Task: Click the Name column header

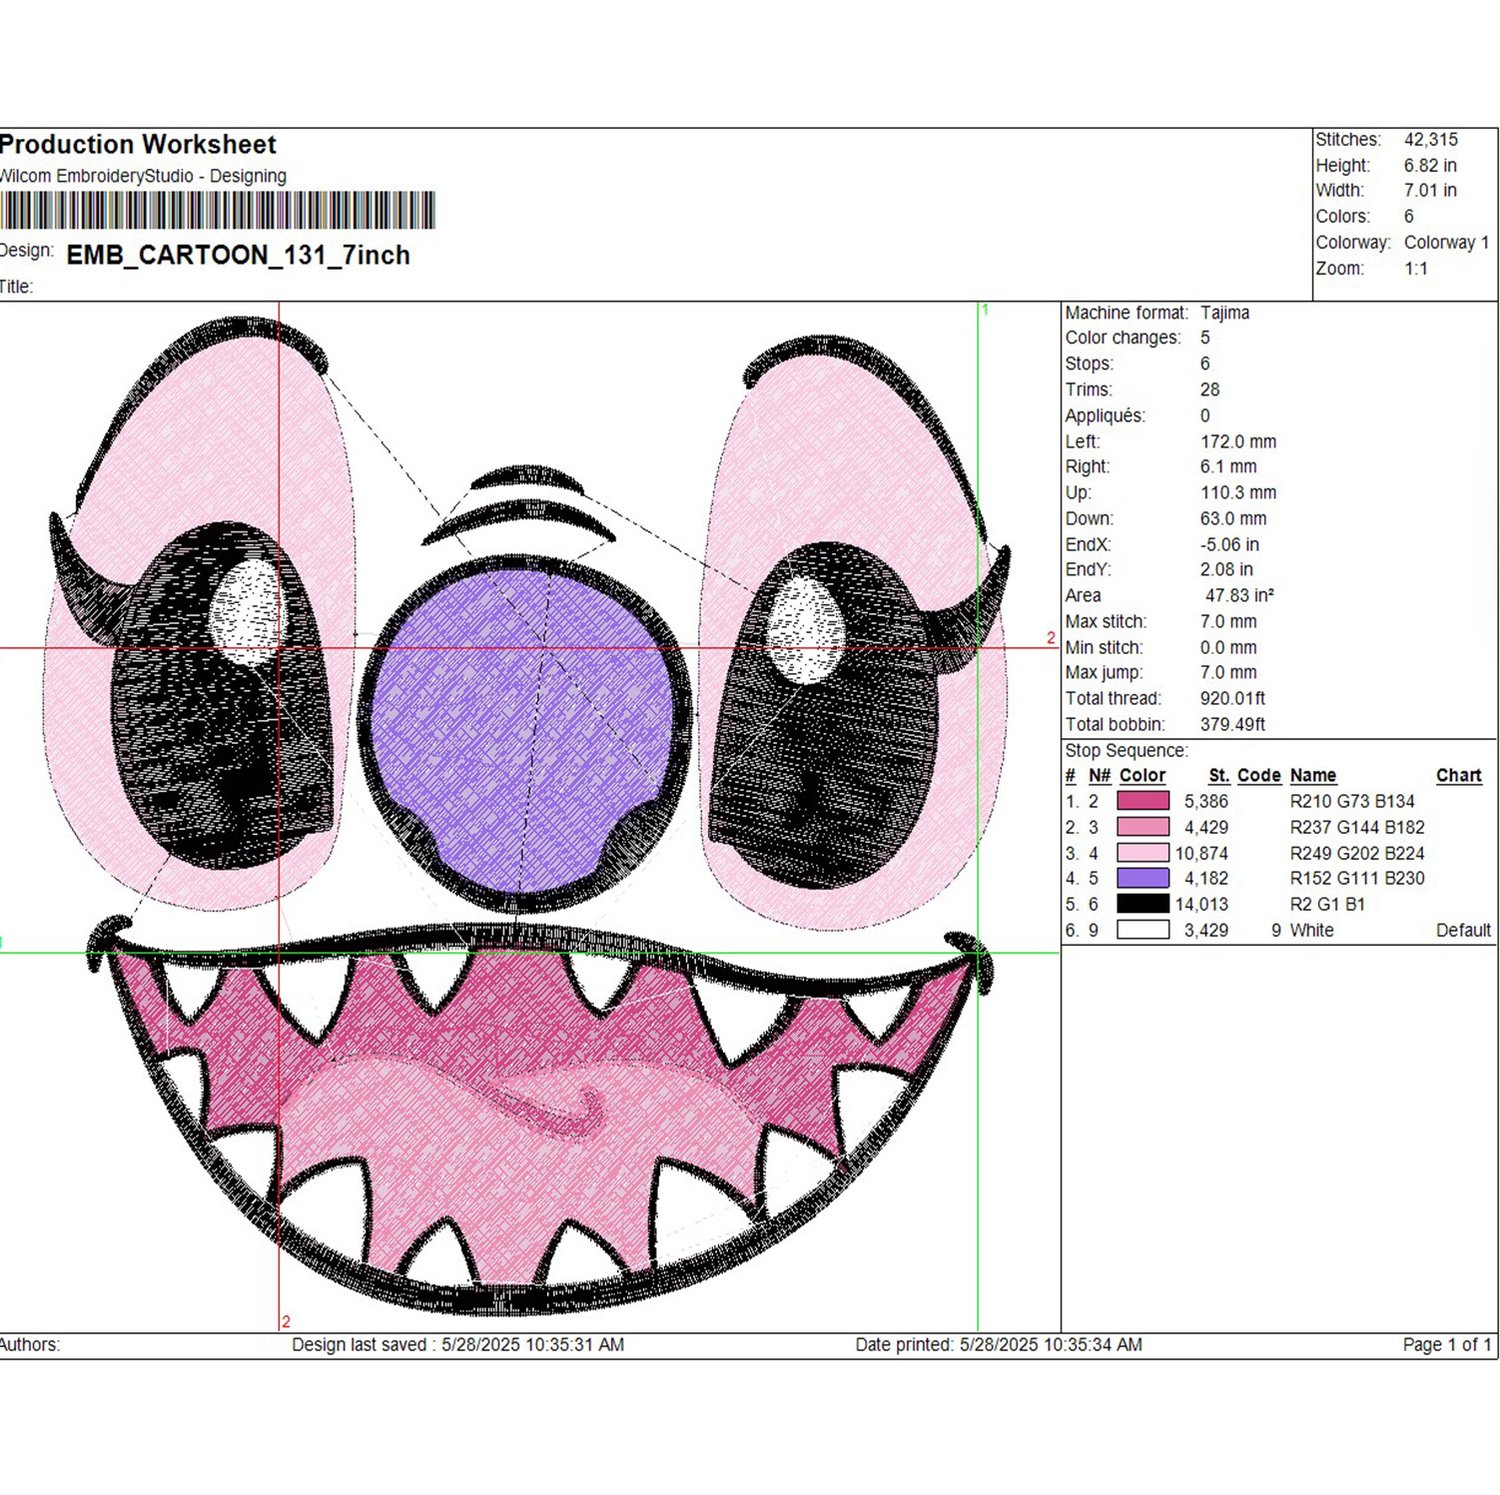Action: pos(1313,775)
